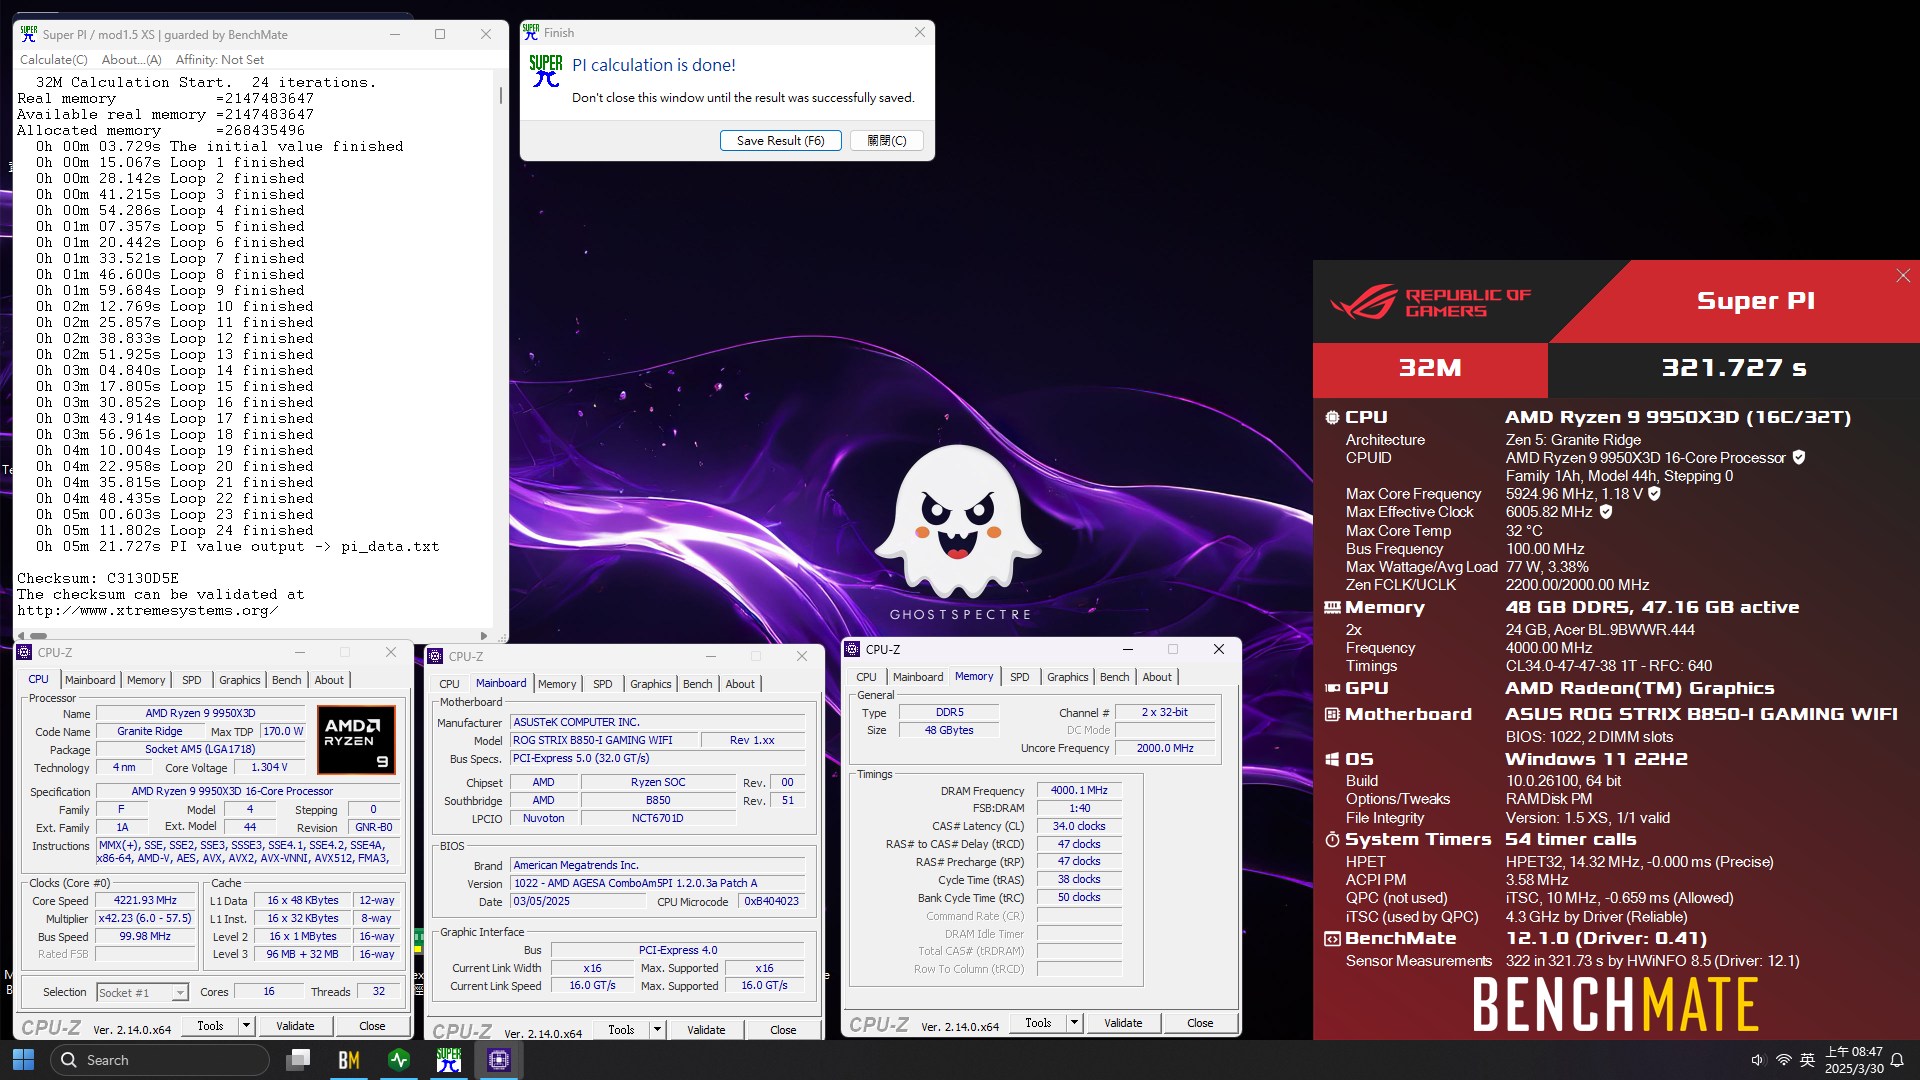Select SPD tab in CPU window
Image resolution: width=1920 pixels, height=1080 pixels.
192,680
